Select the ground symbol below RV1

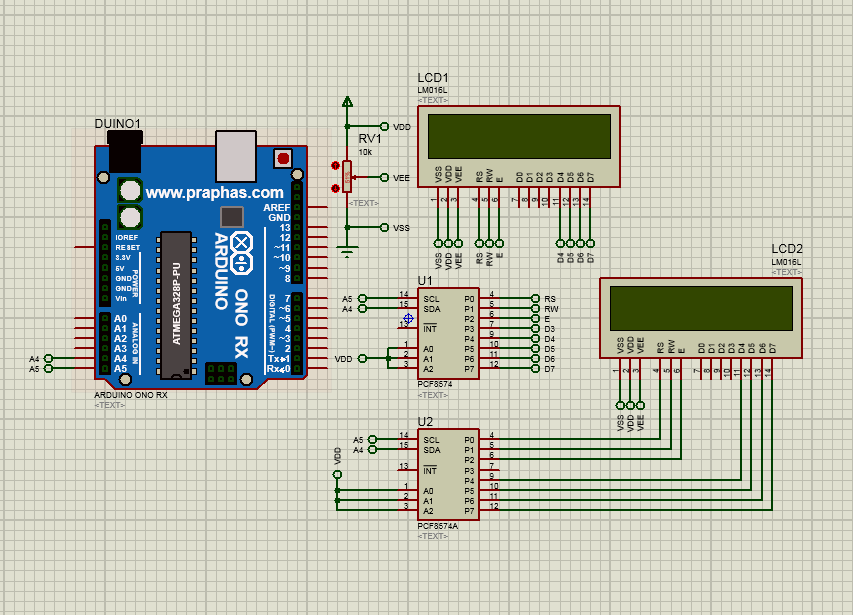(x=347, y=251)
